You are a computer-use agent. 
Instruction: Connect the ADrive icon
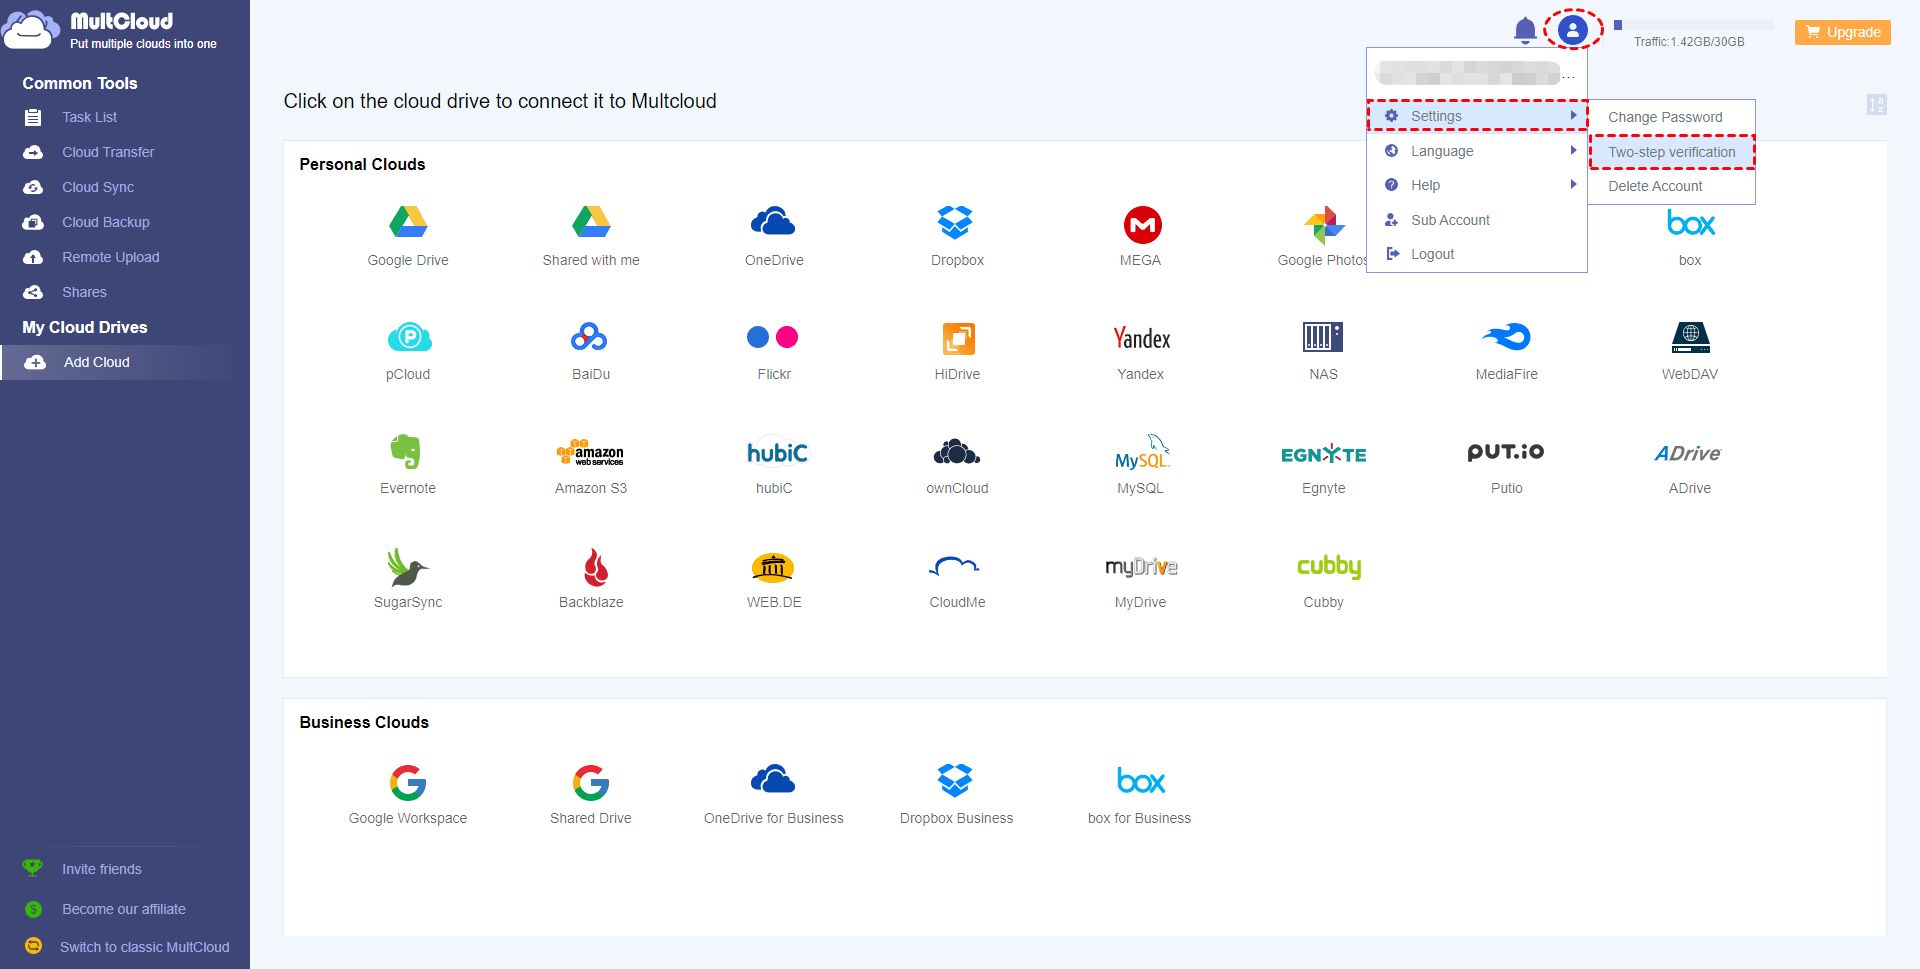(1689, 453)
